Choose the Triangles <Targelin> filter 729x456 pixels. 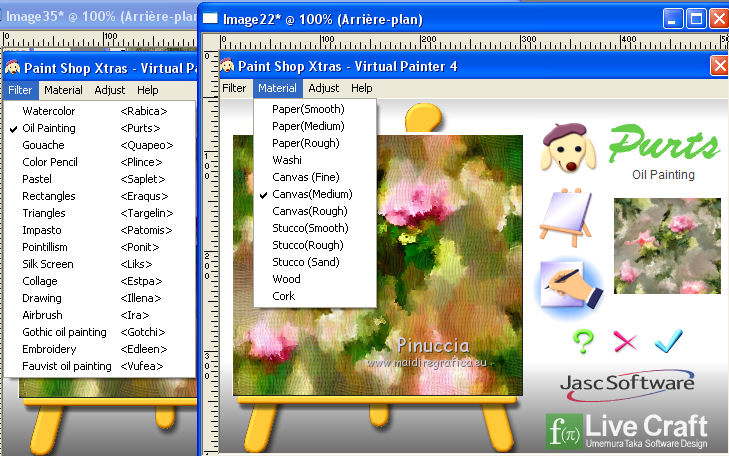(x=99, y=213)
